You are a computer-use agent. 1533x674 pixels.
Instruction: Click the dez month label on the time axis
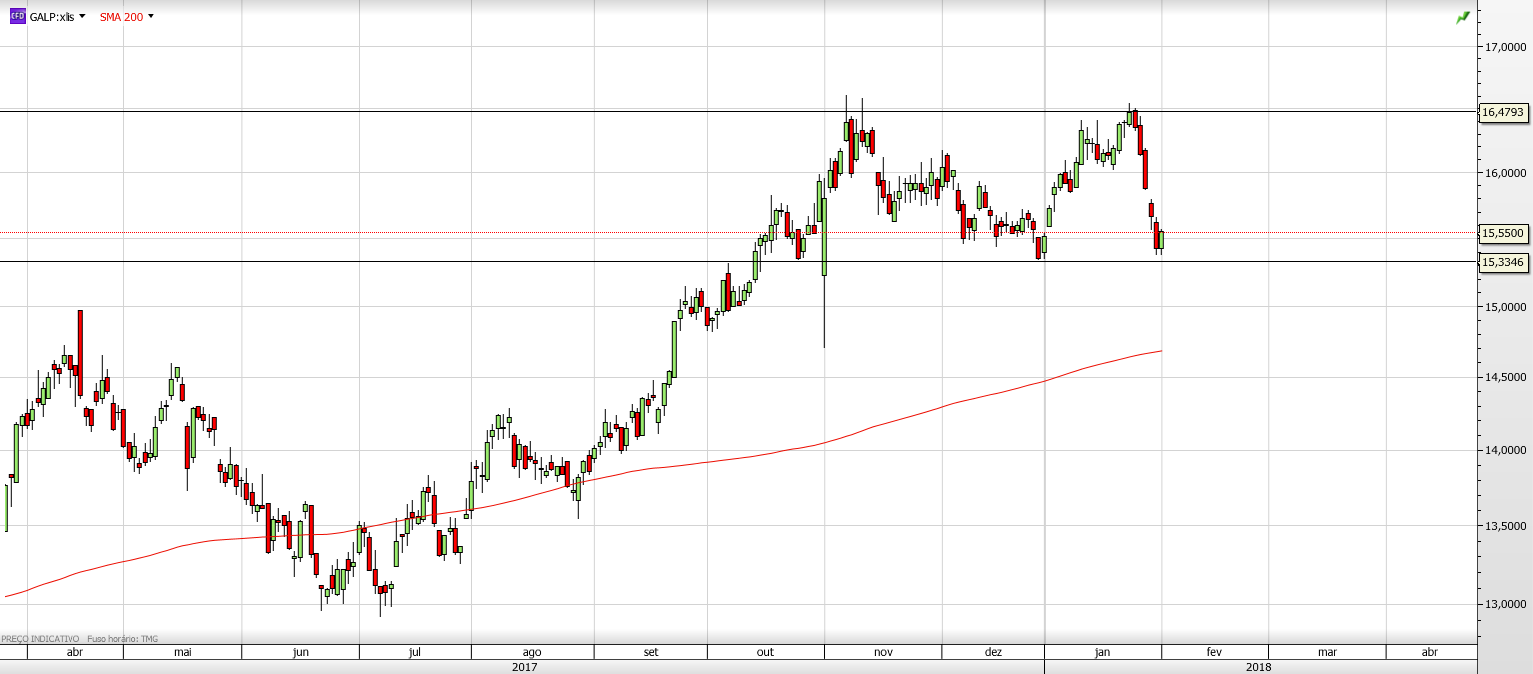993,652
